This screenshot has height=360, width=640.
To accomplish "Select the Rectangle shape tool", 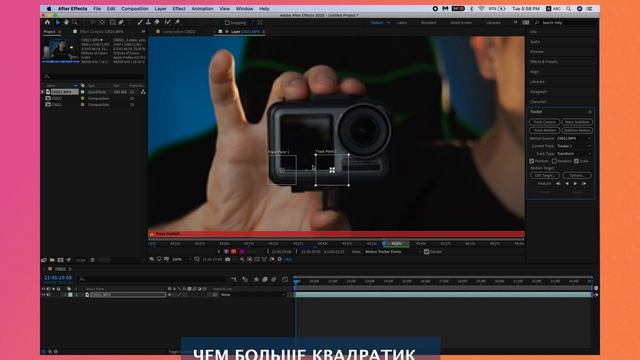I will [x=112, y=22].
